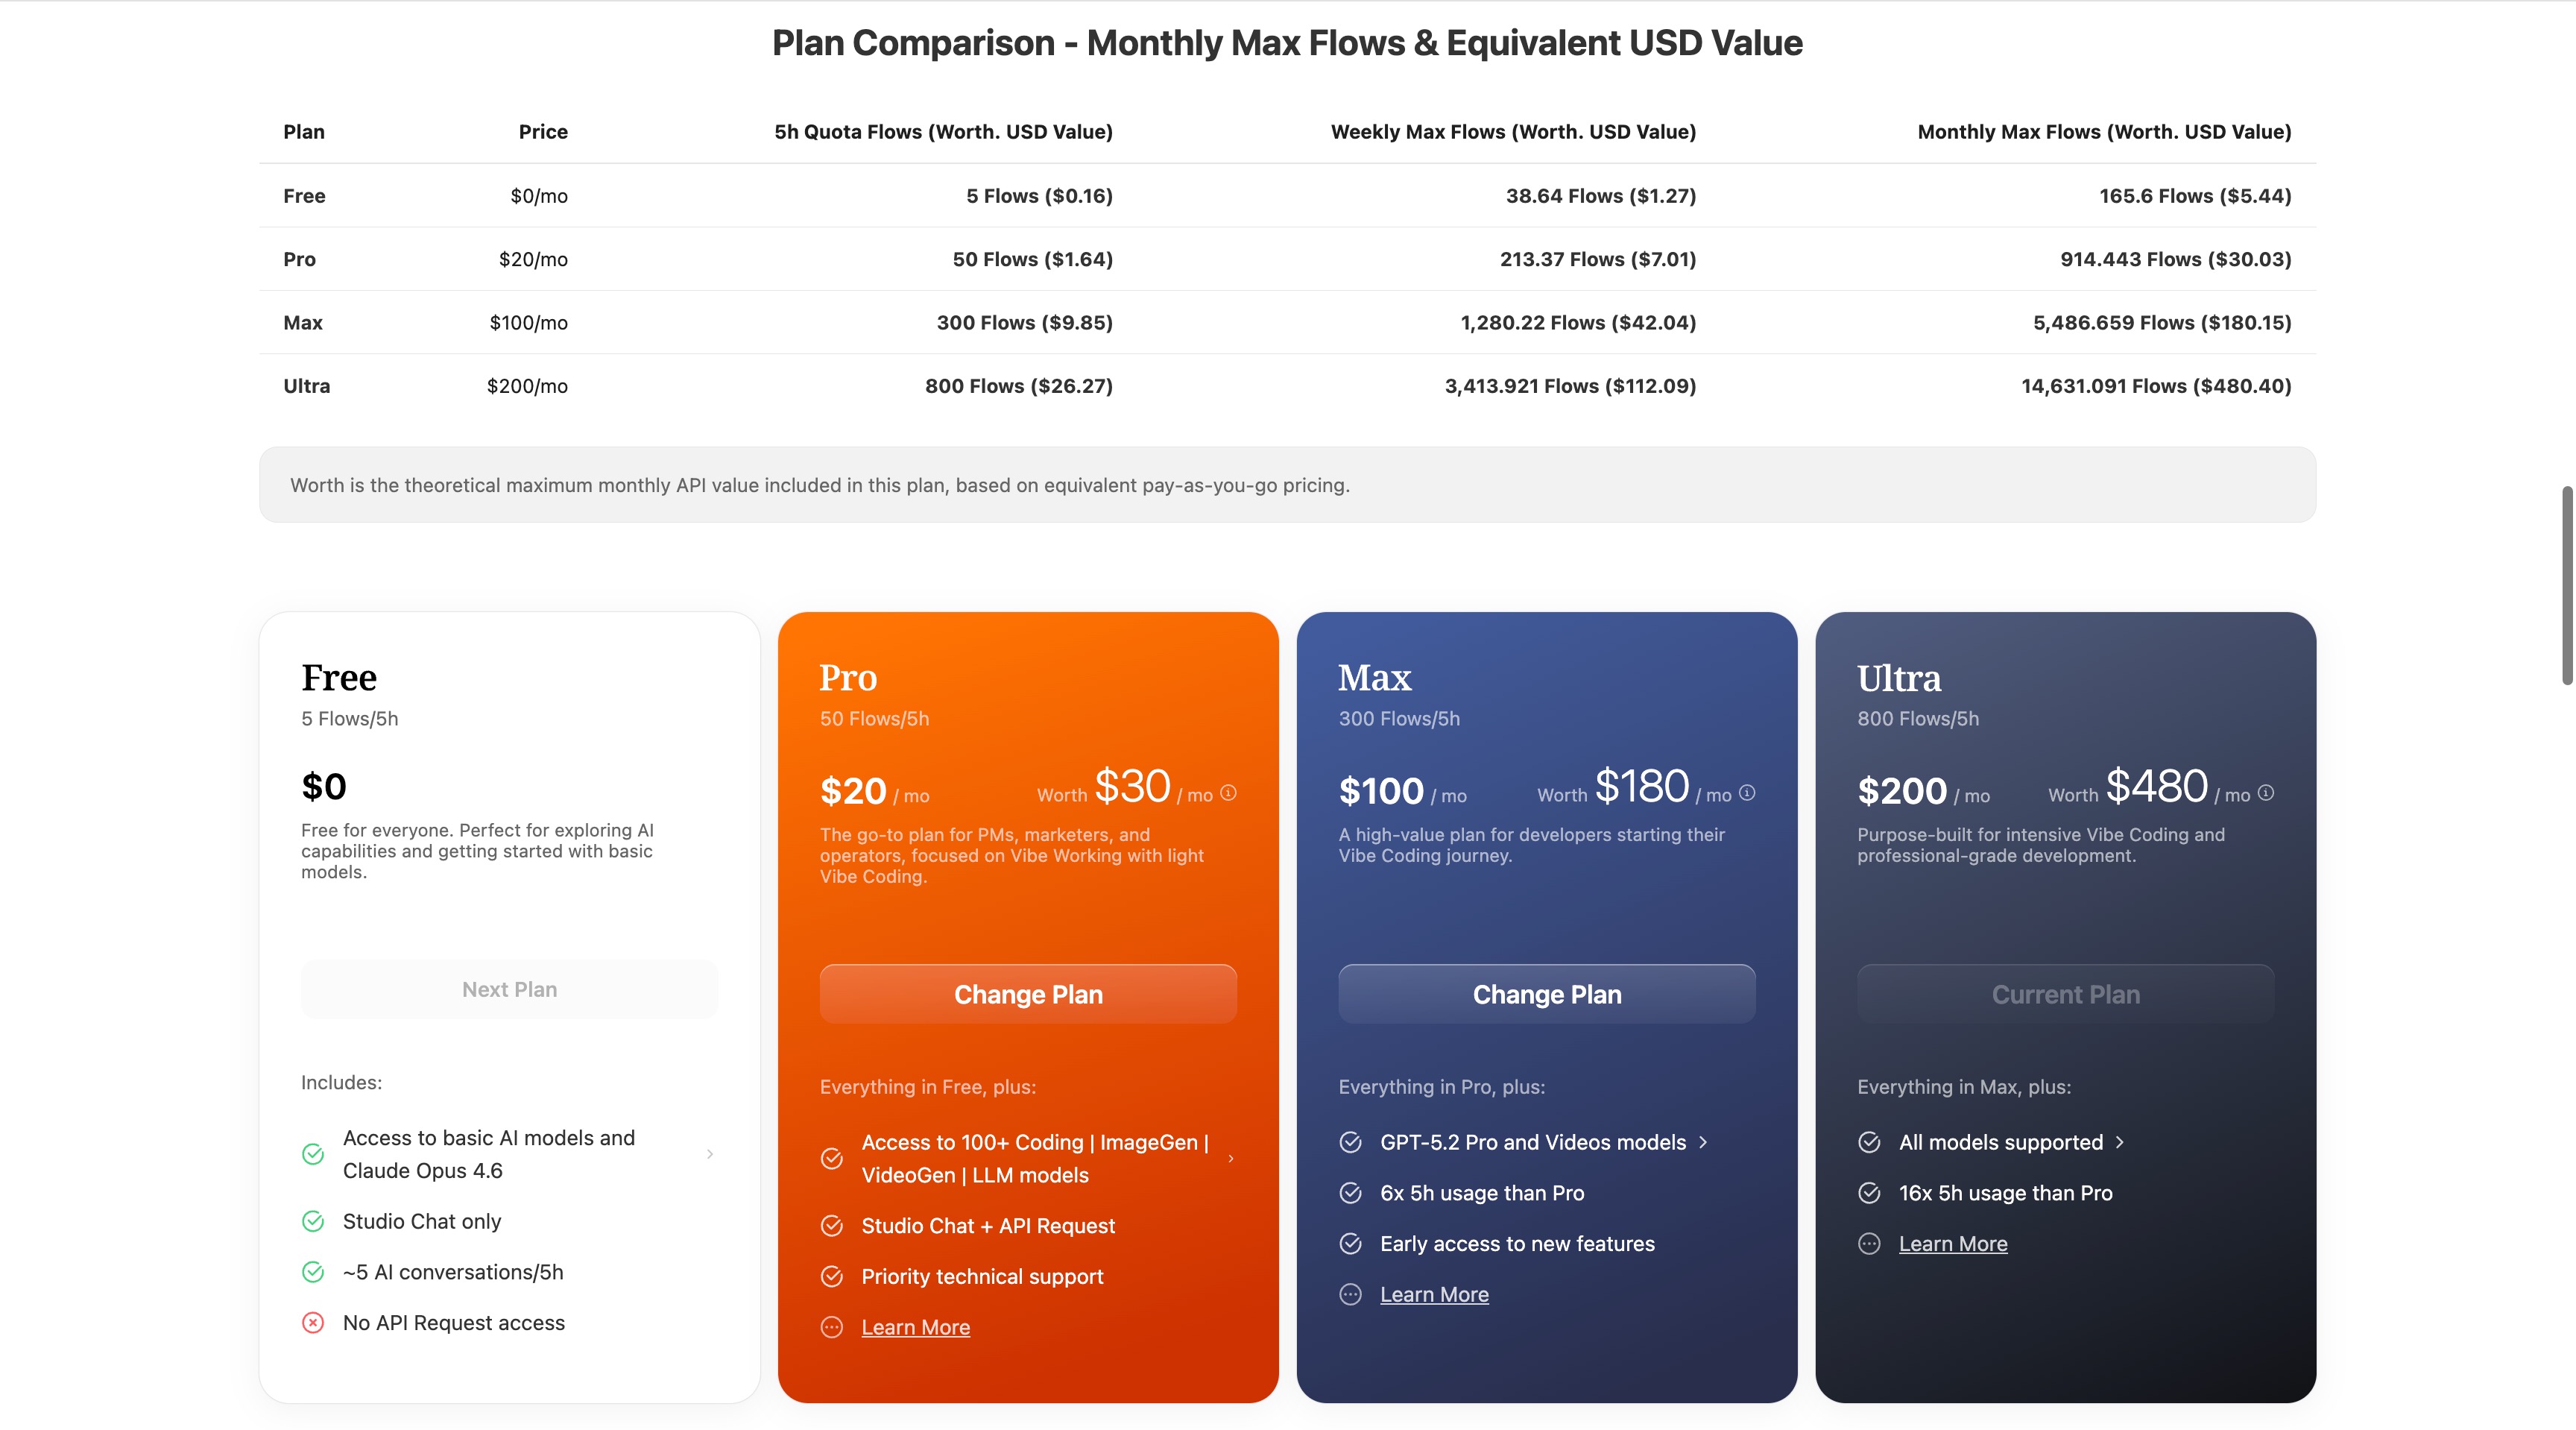Image resolution: width=2576 pixels, height=1430 pixels.
Task: Click Change Plan on the Pro card
Action: (x=1028, y=994)
